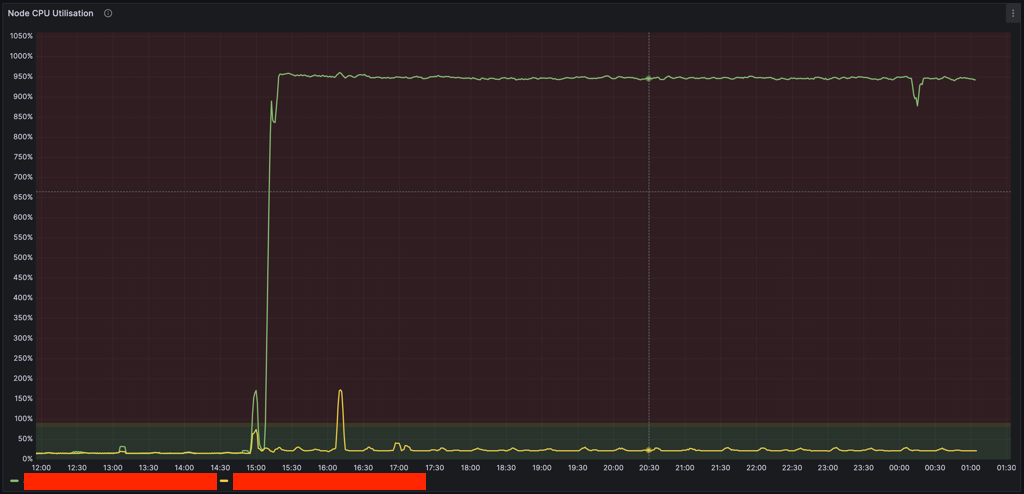Click the 600% y-axis label
The height and width of the screenshot is (494, 1024).
click(x=23, y=218)
